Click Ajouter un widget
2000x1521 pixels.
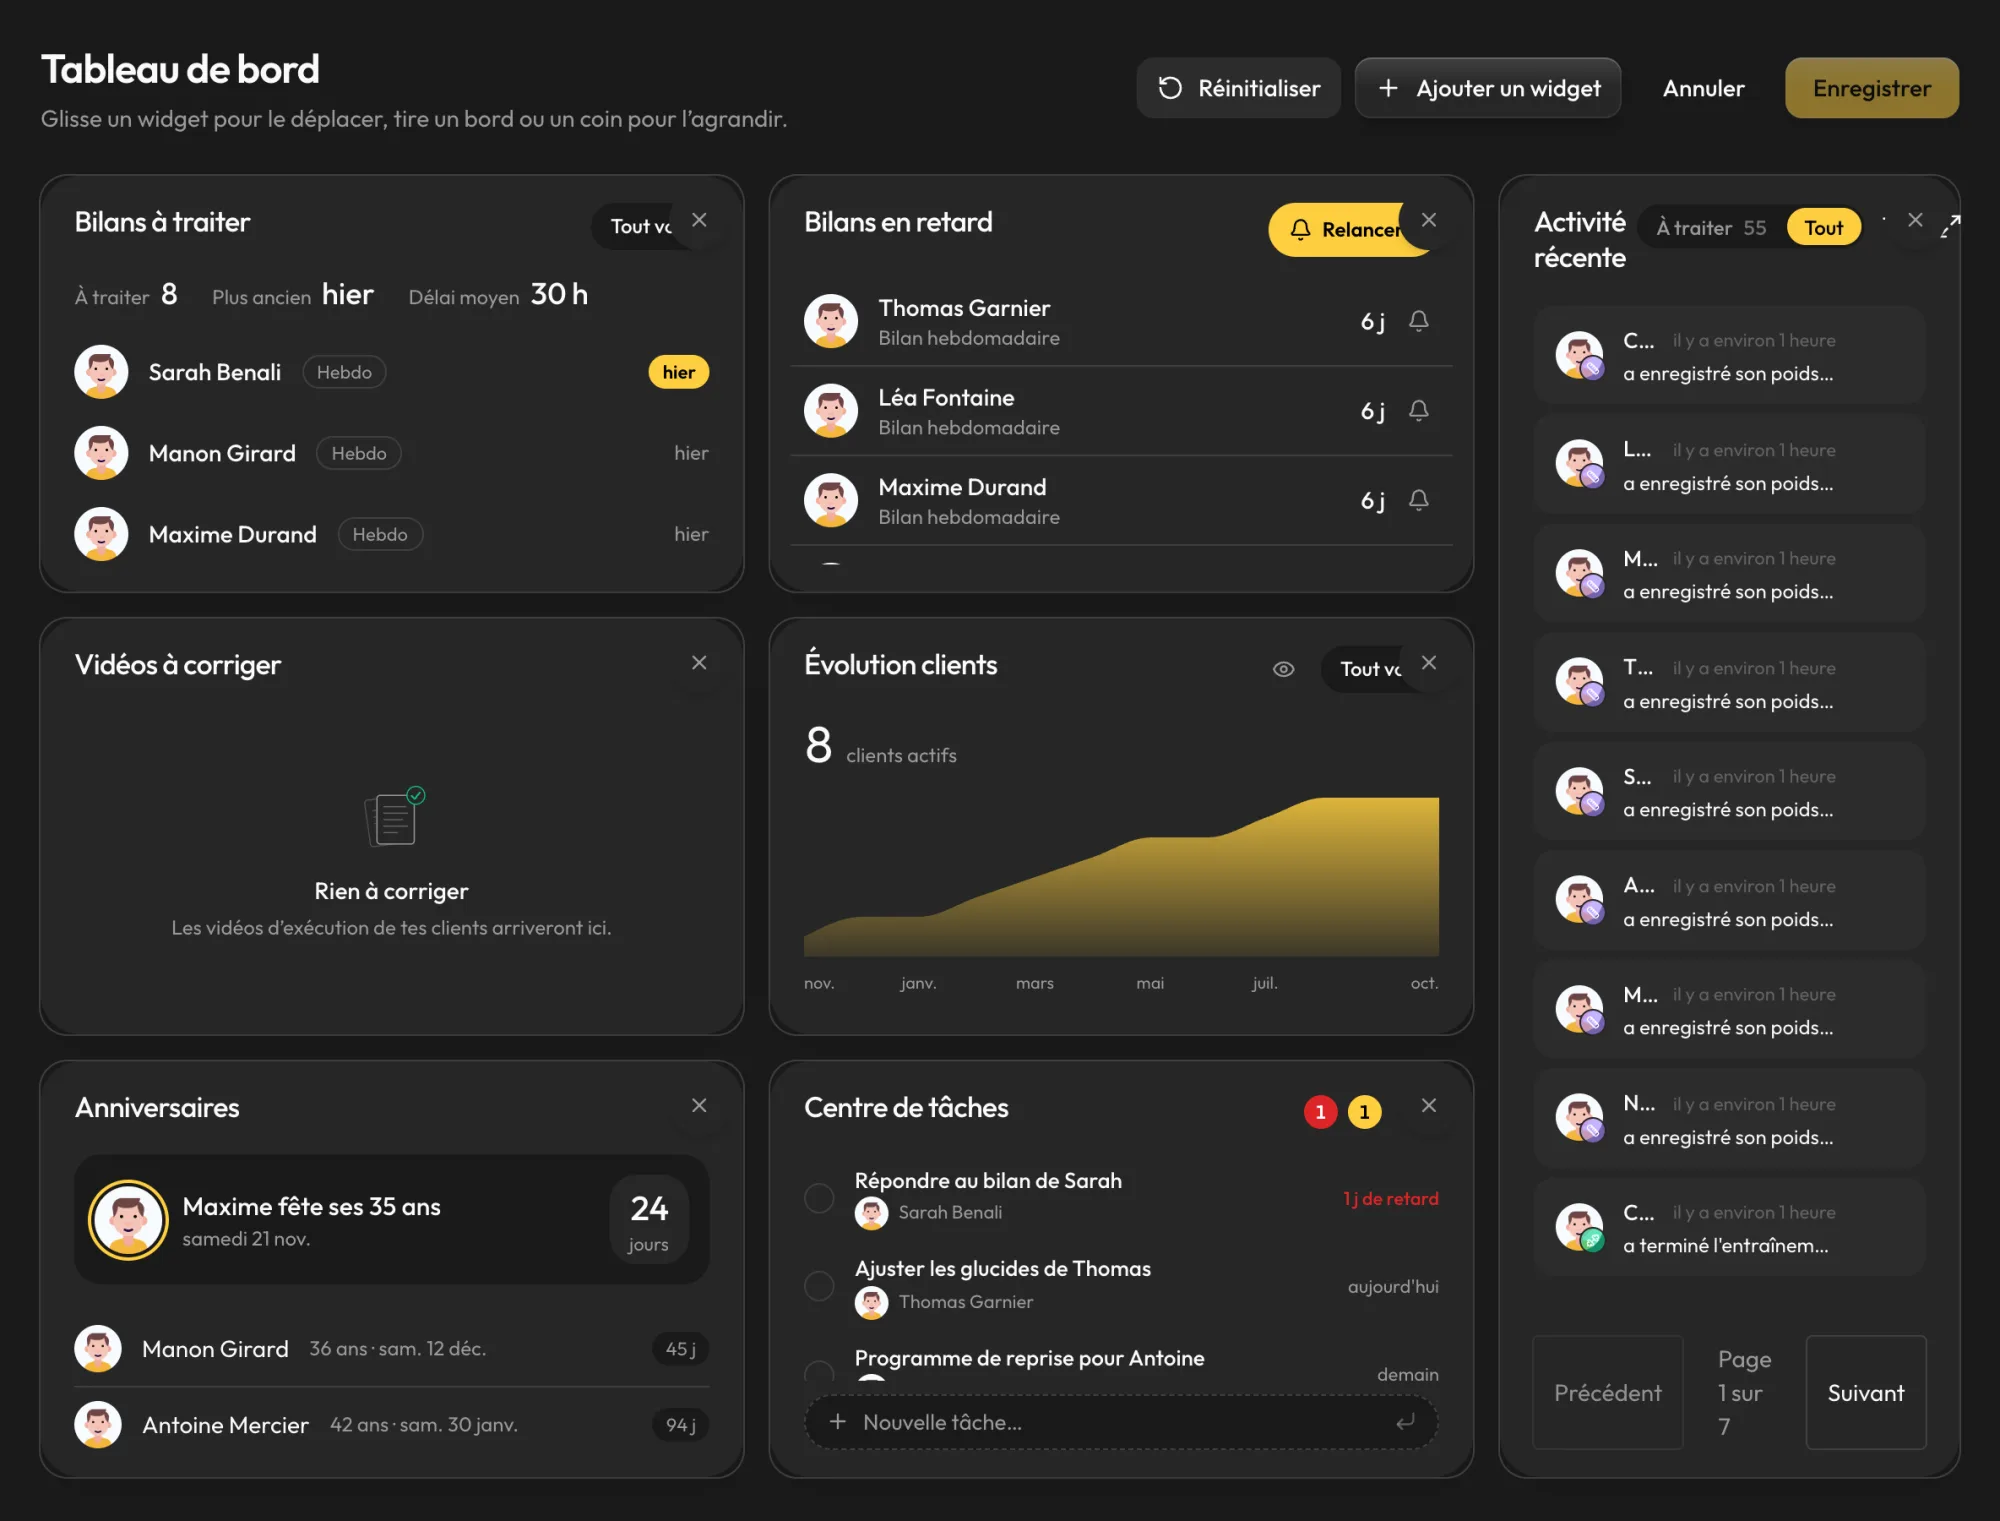[1488, 88]
